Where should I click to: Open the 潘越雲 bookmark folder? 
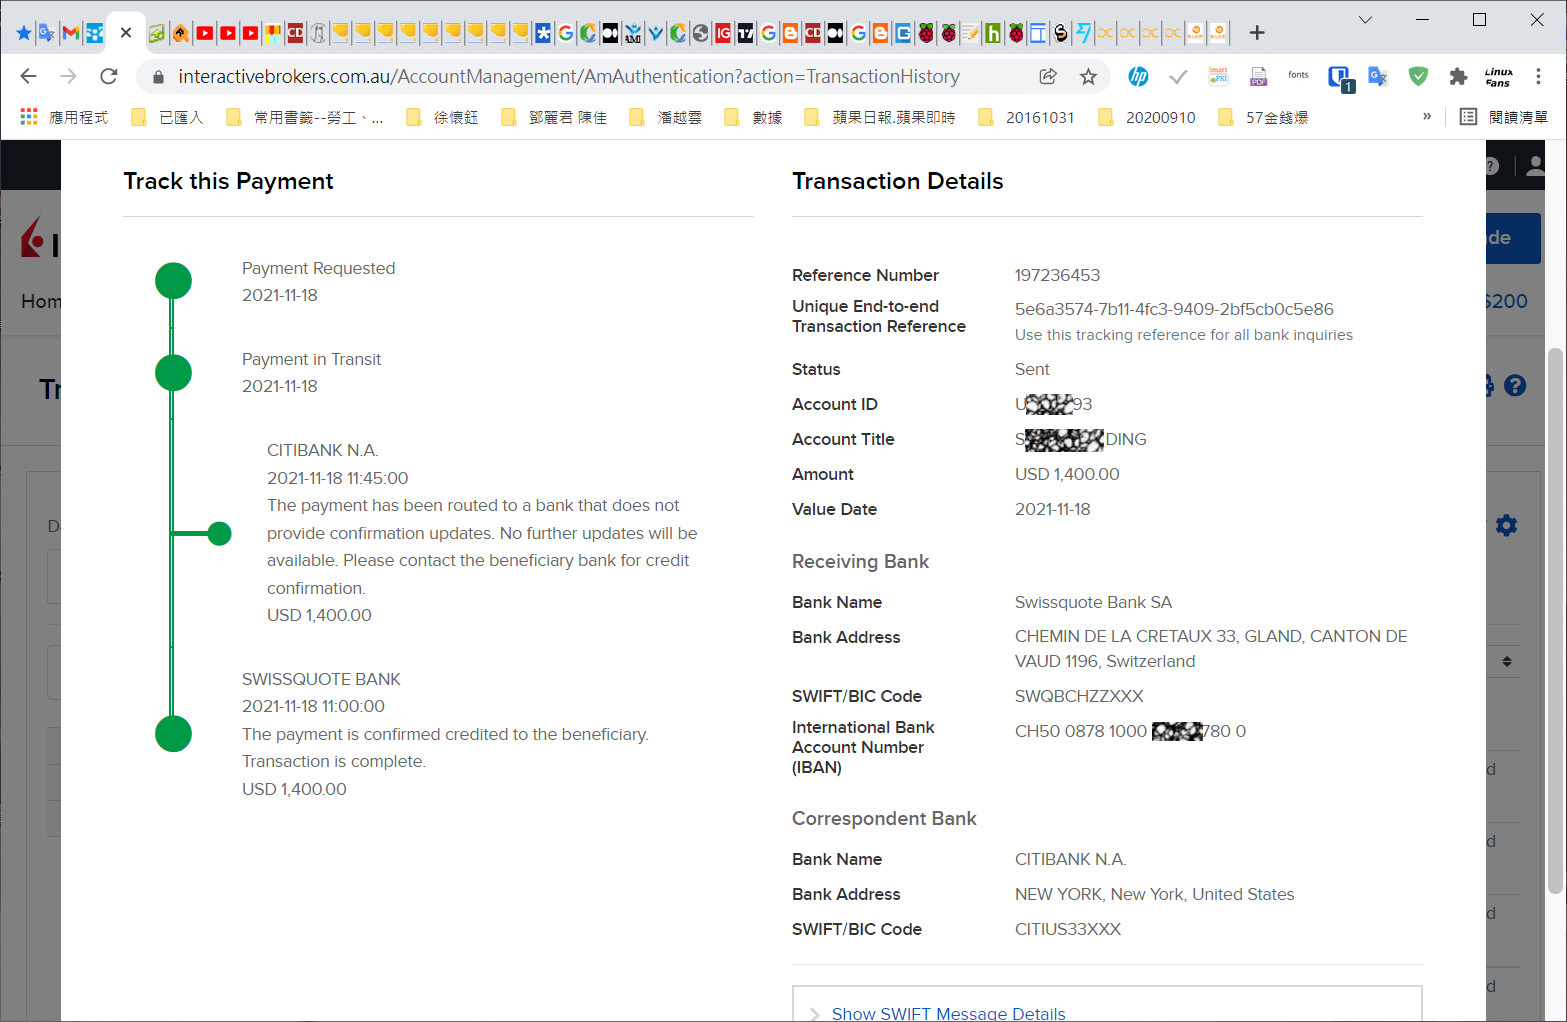665,117
